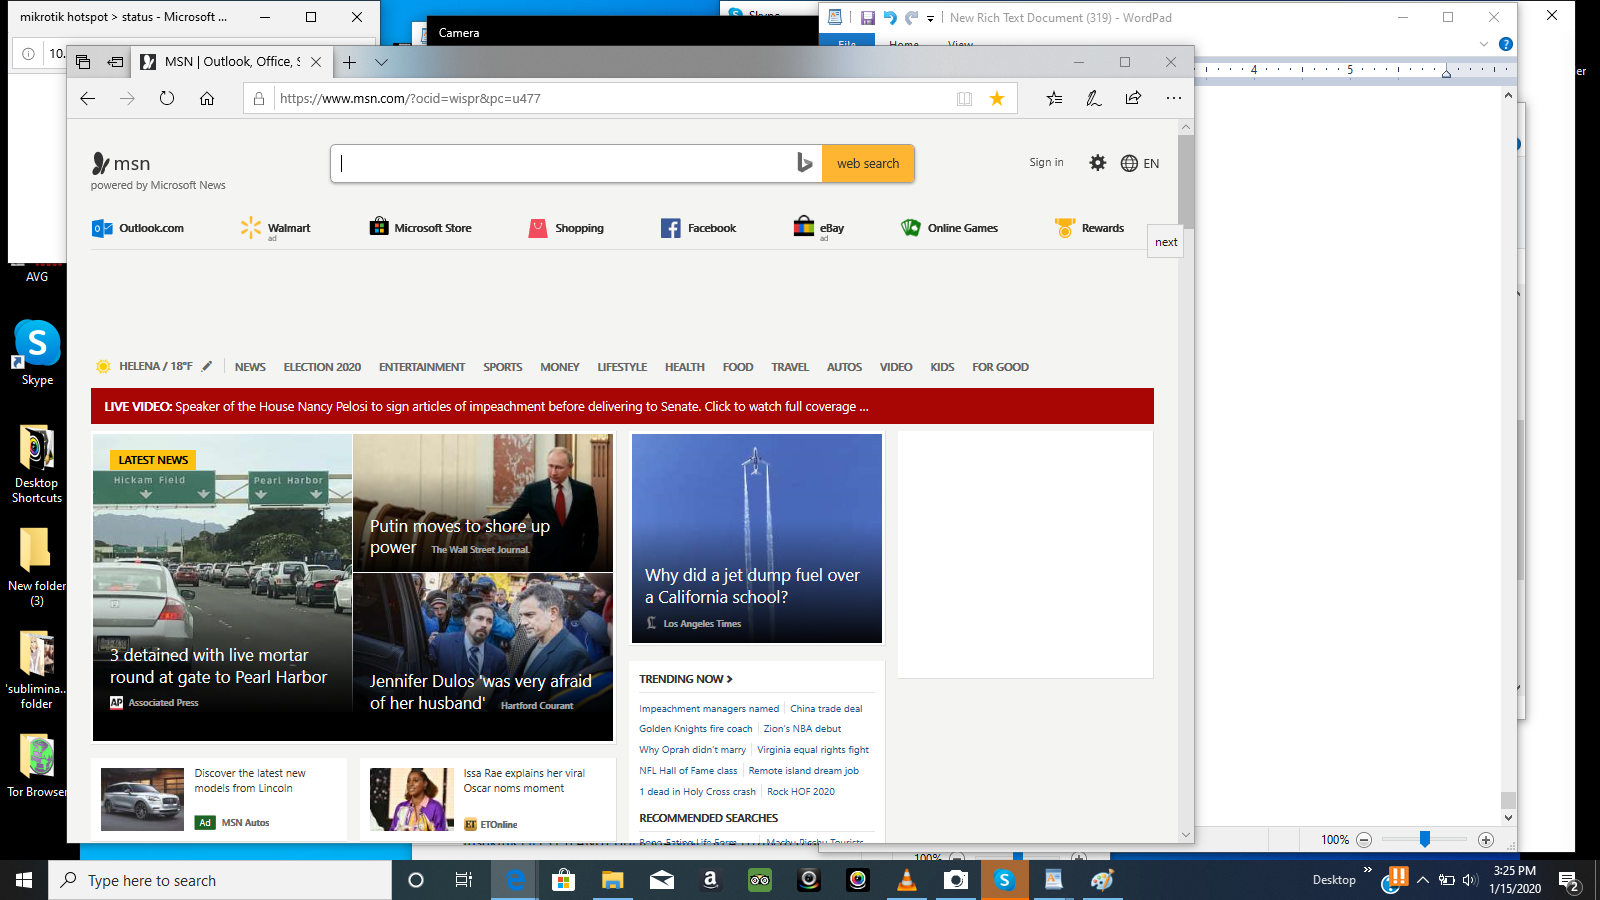Toggle reading view icon in address bar

click(964, 98)
